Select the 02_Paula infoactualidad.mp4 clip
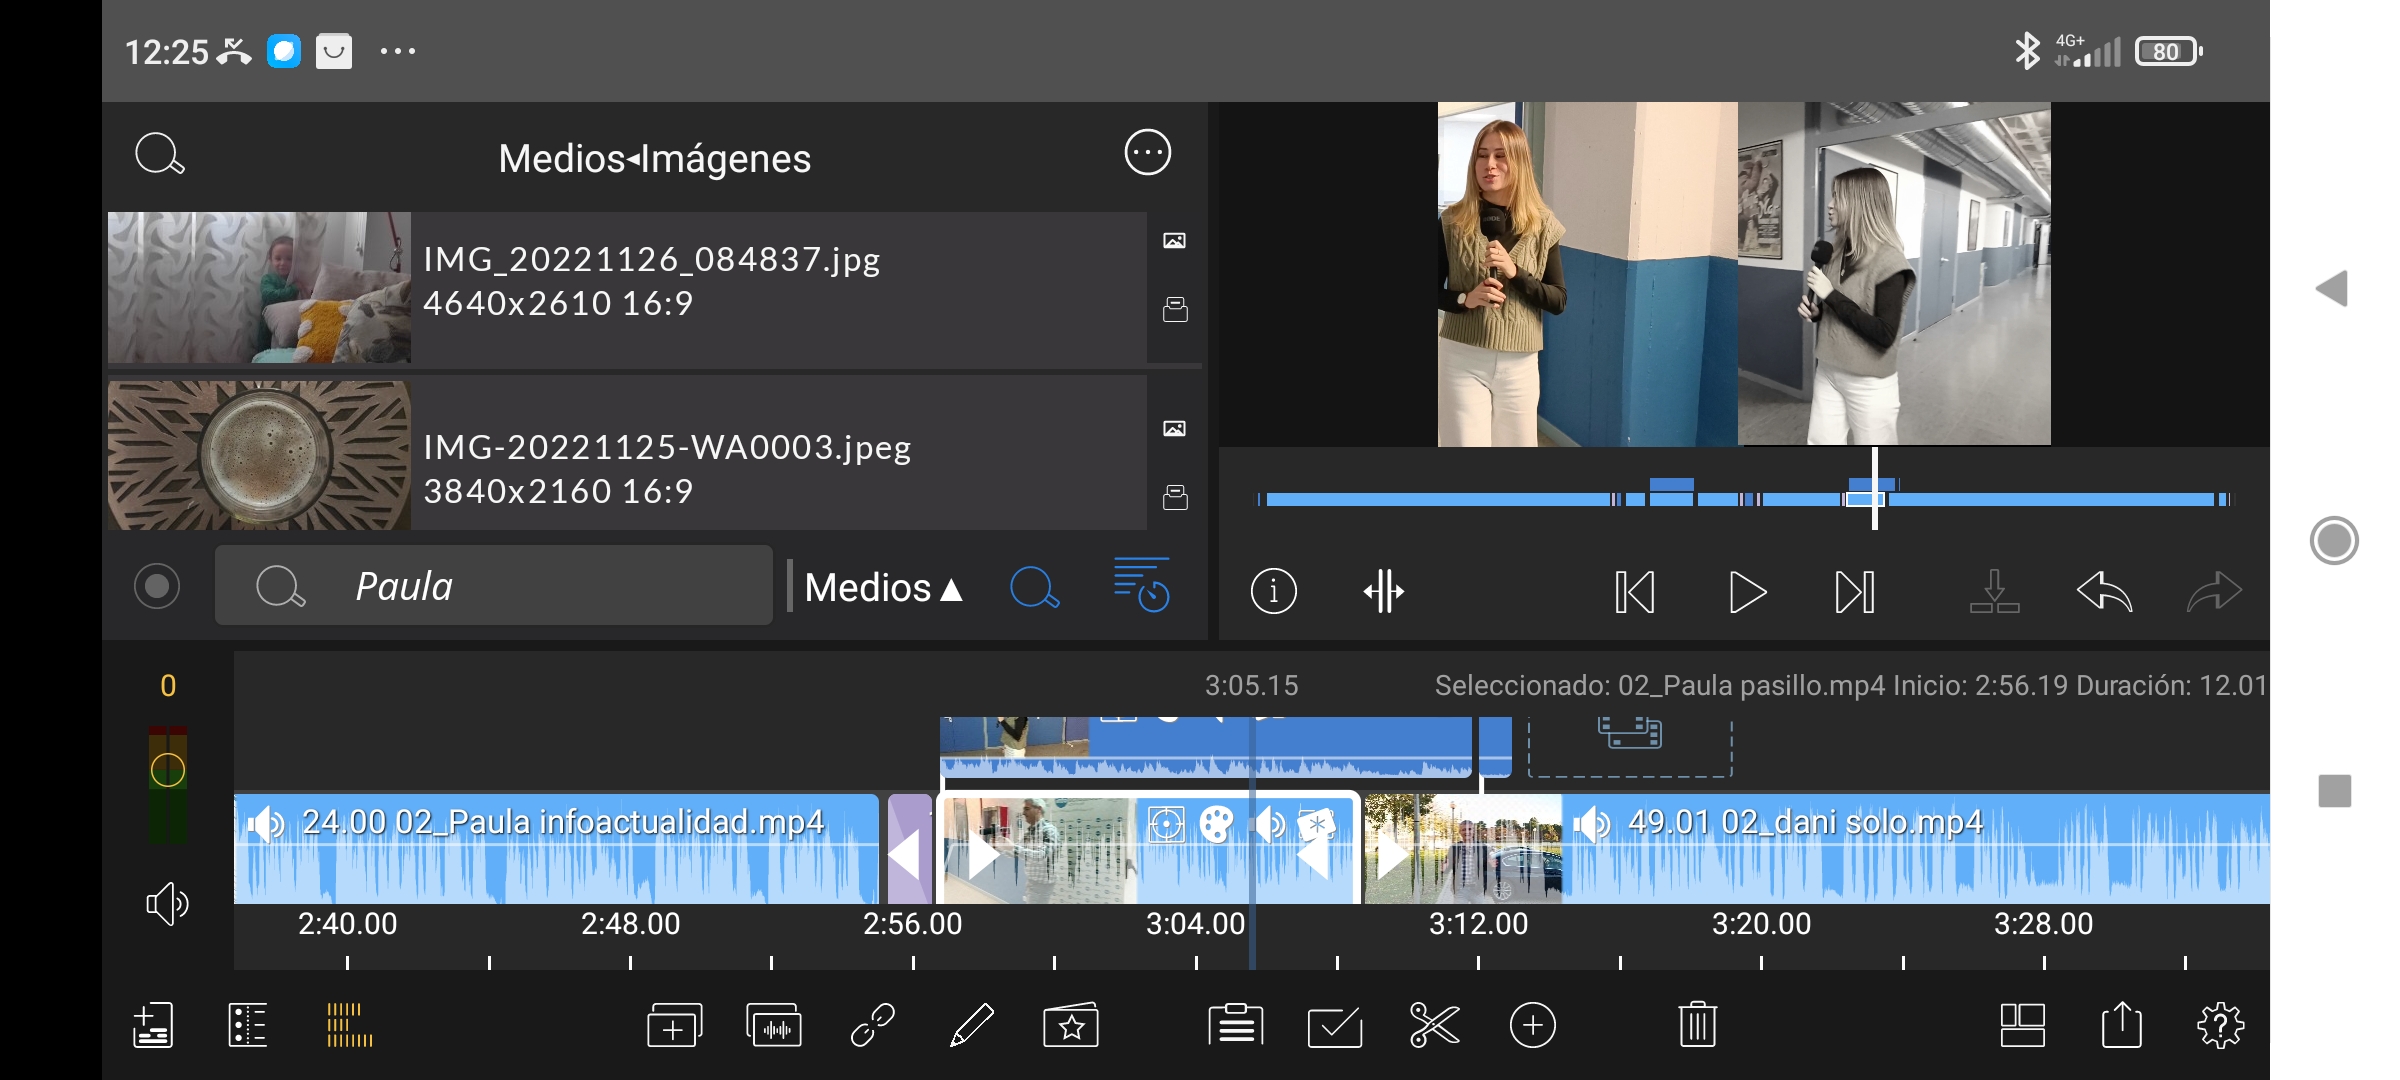This screenshot has width=2400, height=1080. (x=556, y=848)
